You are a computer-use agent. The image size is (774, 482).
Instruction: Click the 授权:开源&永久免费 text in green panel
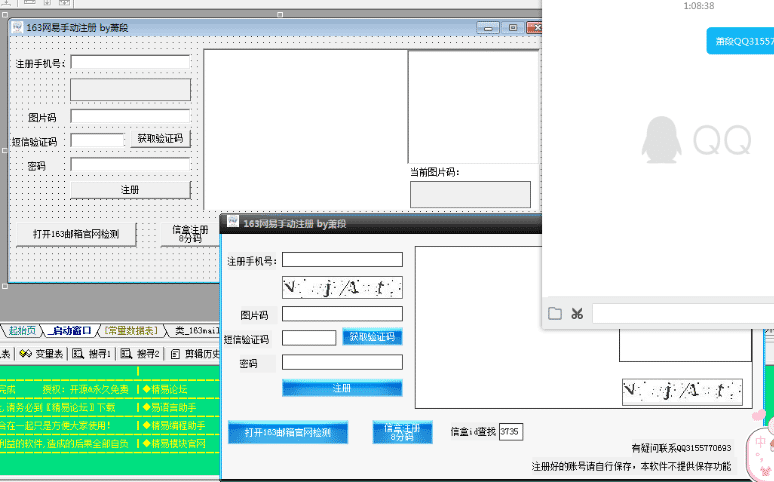85,389
